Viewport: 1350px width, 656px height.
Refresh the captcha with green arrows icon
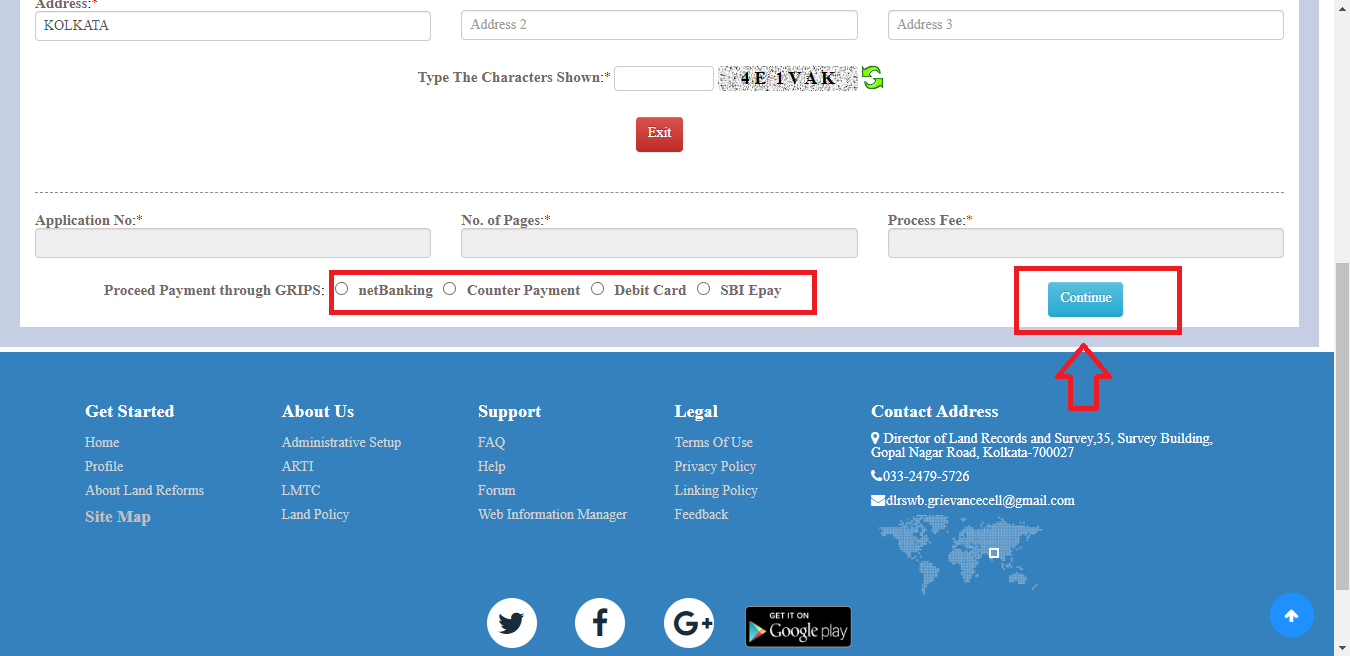[873, 78]
